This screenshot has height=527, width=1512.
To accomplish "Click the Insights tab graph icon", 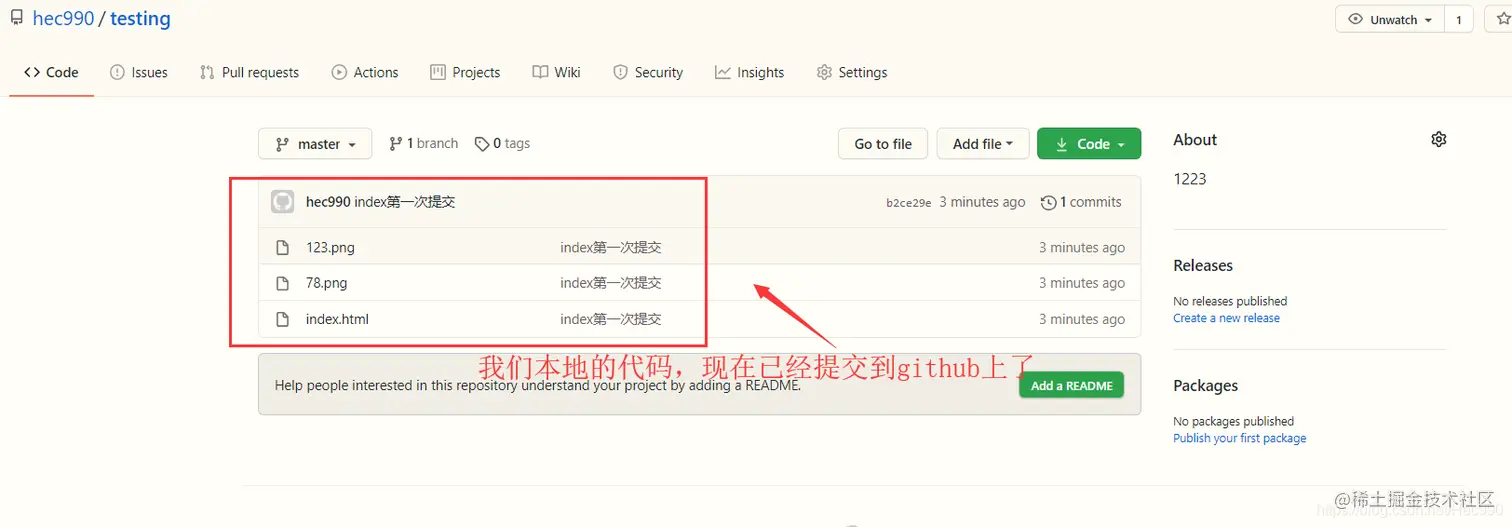I will click(x=723, y=72).
